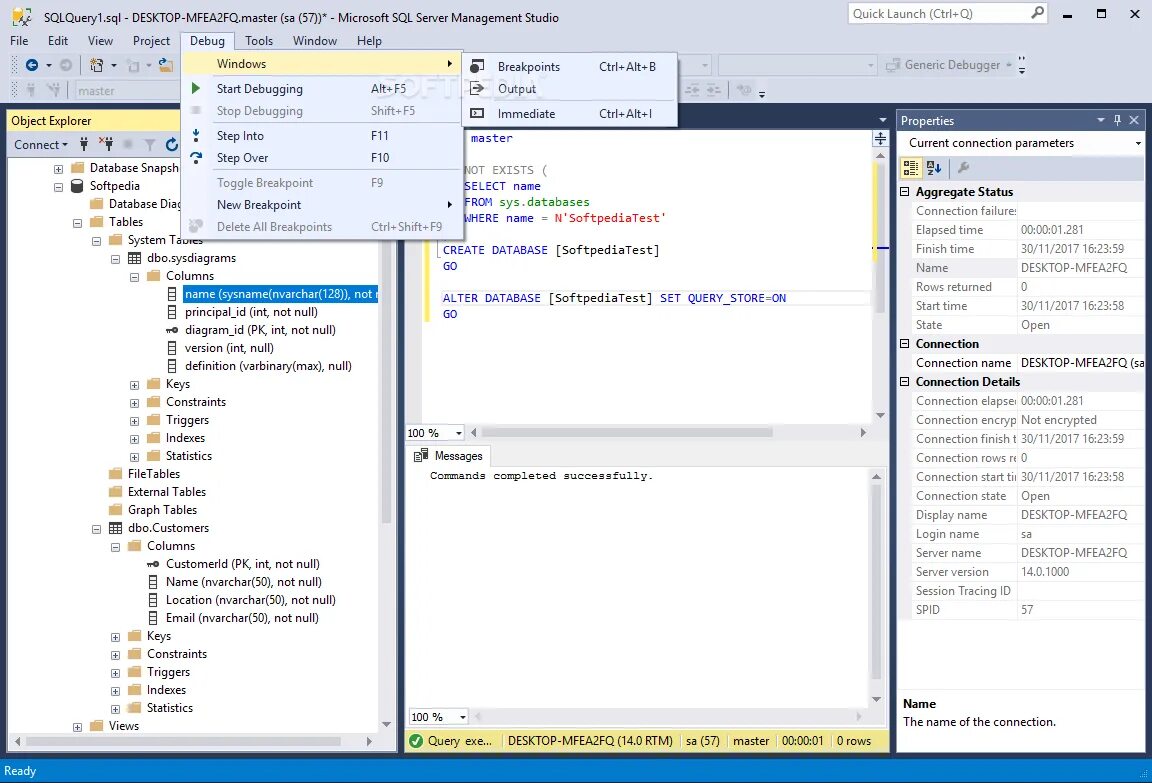This screenshot has height=783, width=1152.
Task: Open the Messages pane zoom 100% dropdown
Action: coord(462,716)
